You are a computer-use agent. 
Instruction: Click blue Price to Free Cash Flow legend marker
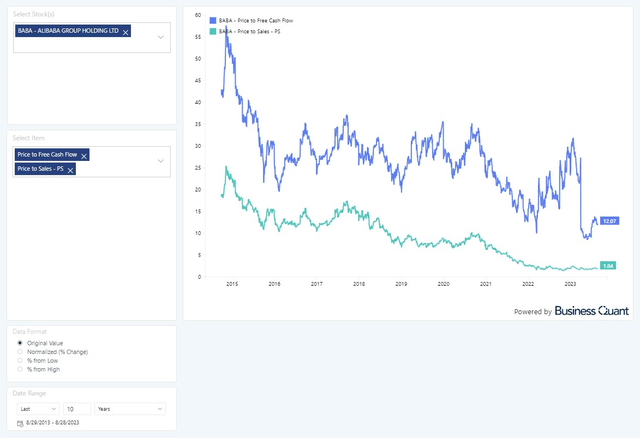211,20
